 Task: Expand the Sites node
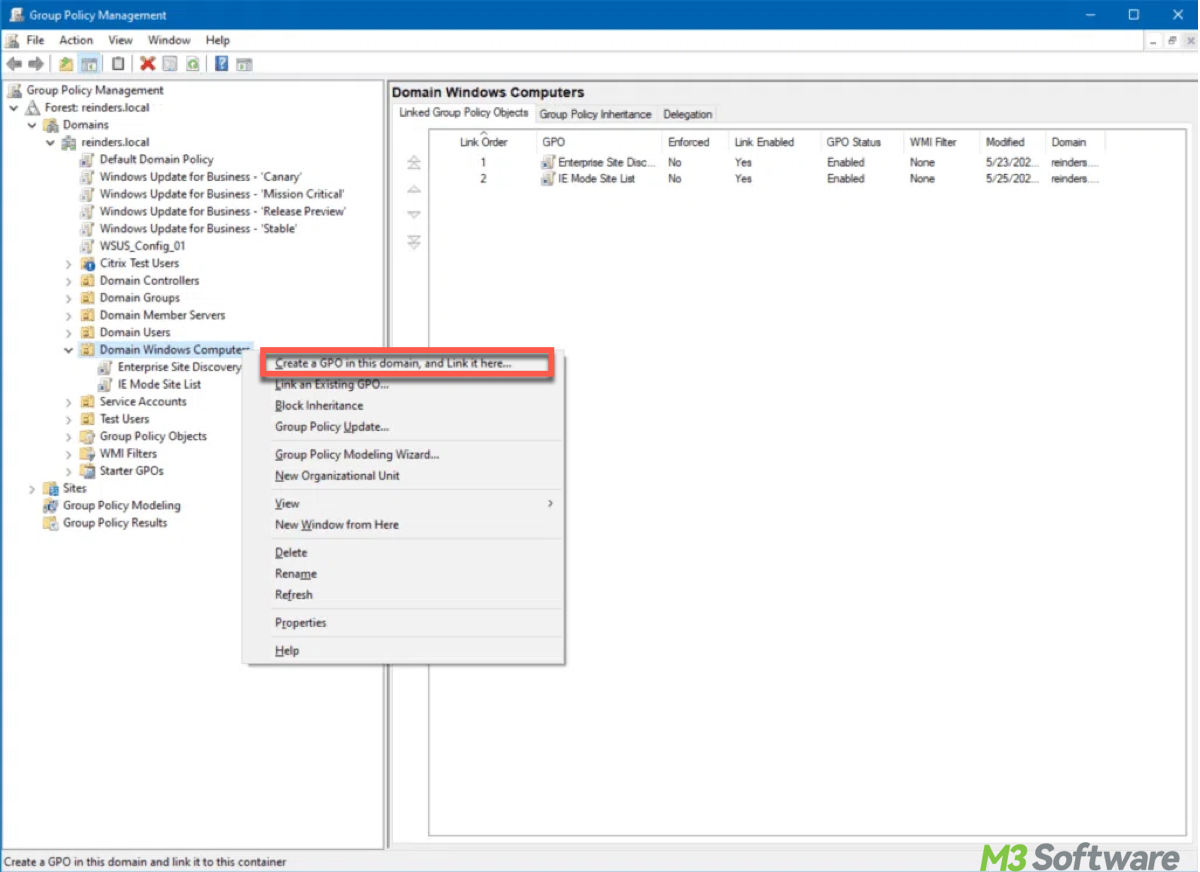pyautogui.click(x=32, y=489)
